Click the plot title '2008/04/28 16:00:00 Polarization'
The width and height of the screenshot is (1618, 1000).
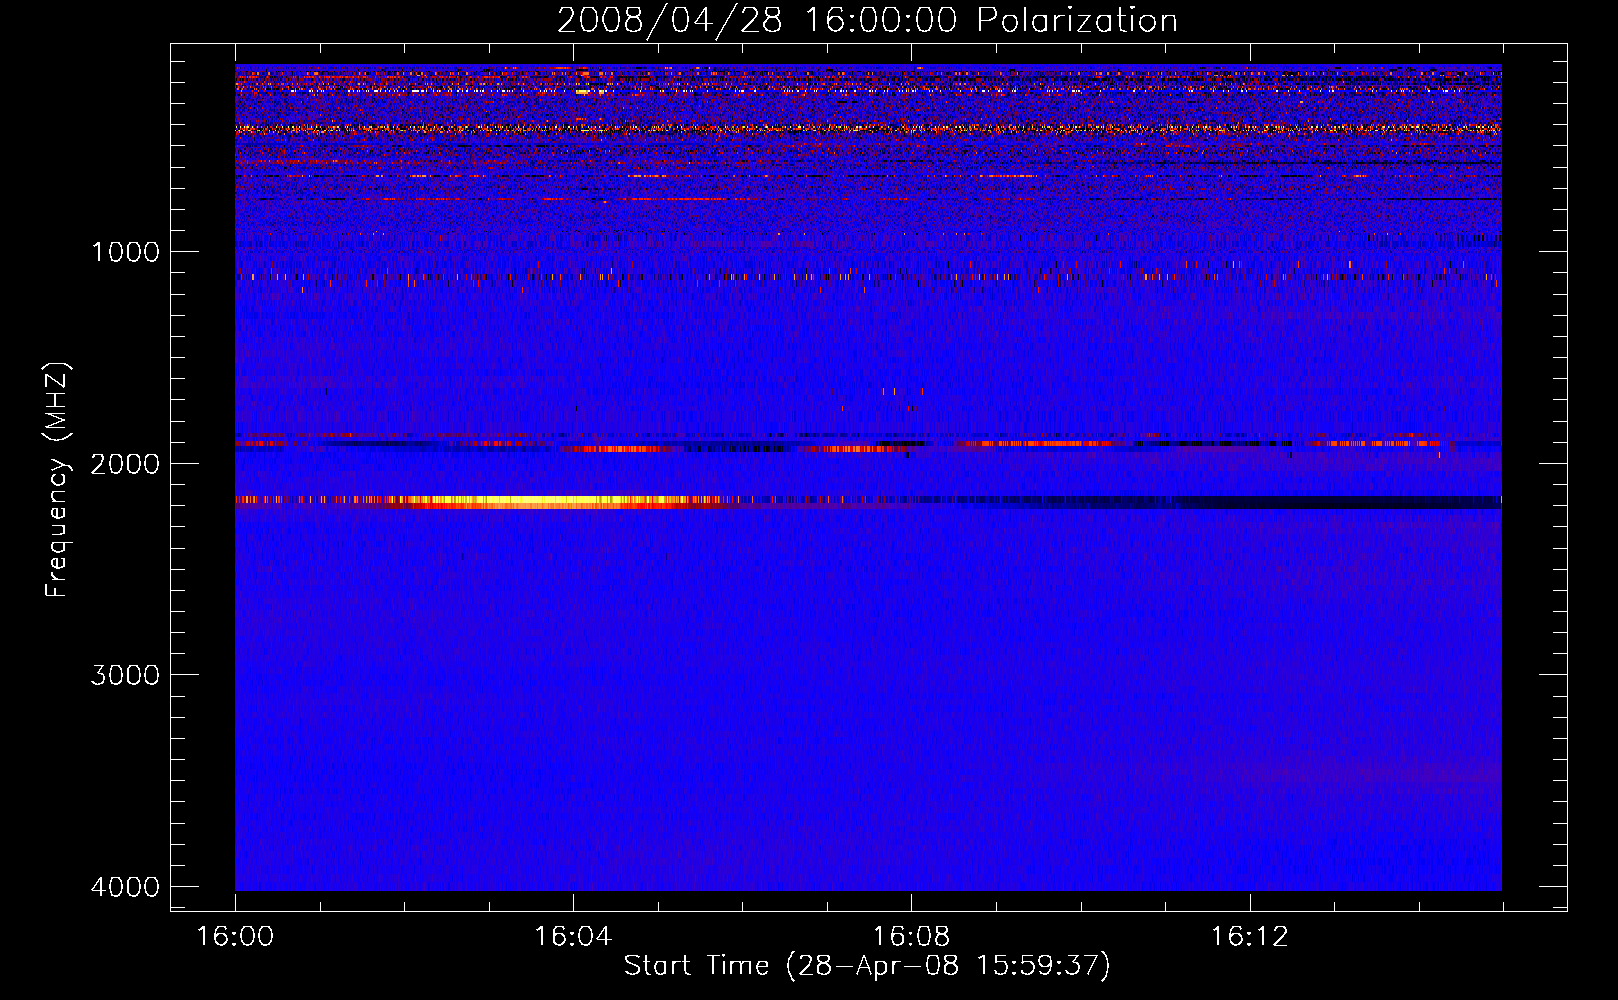[x=867, y=21]
